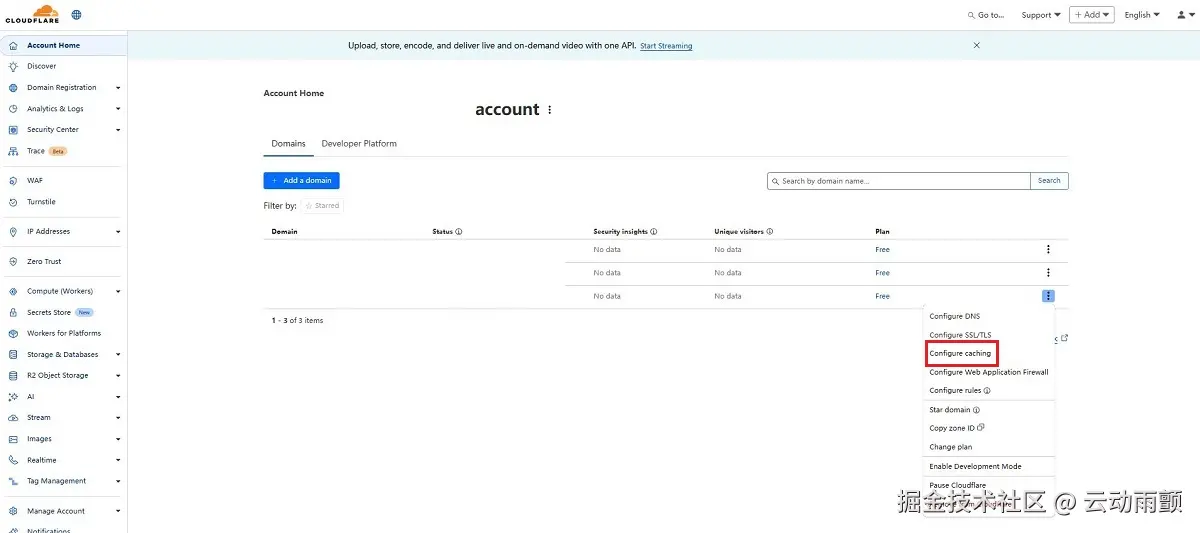Click the globe icon beside the Cloudflare logo
The image size is (1200, 533).
[76, 15]
